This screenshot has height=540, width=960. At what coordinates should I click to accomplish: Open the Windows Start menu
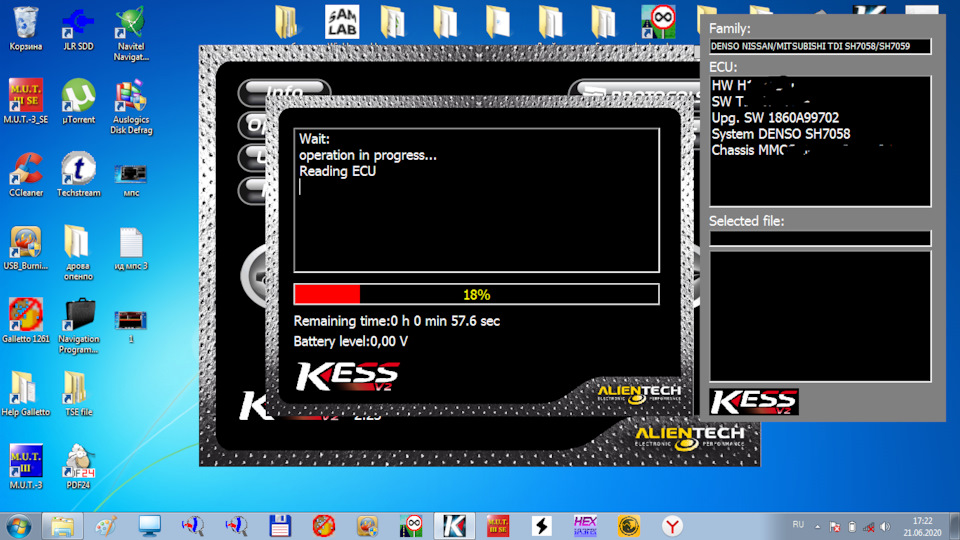tap(18, 526)
